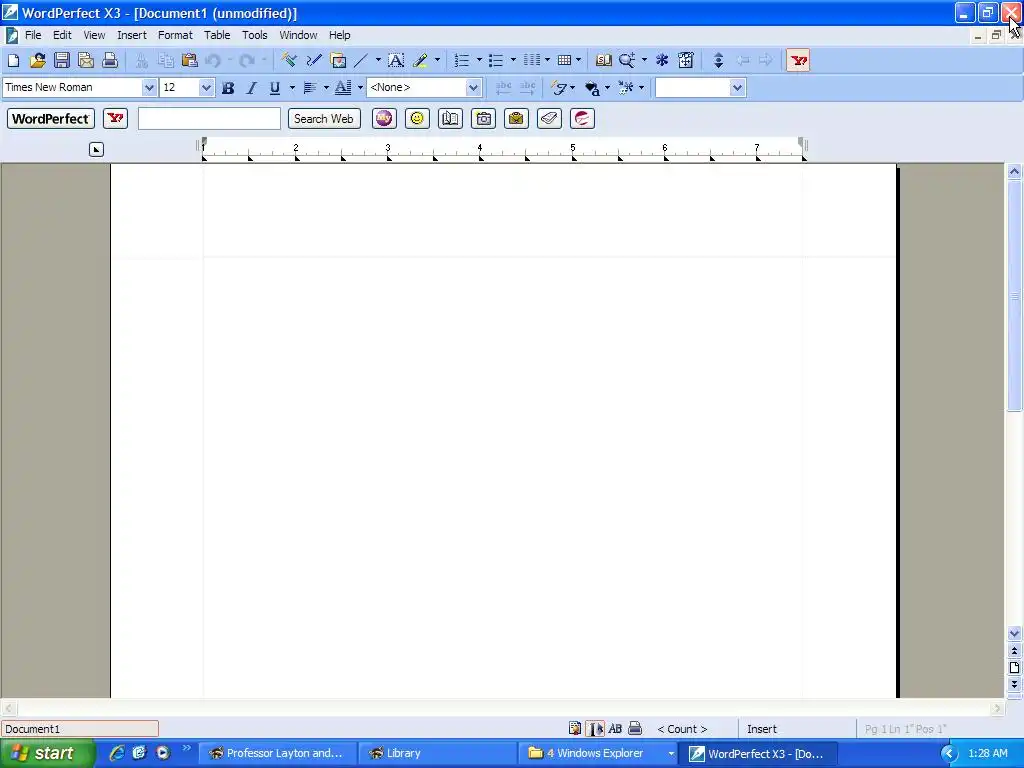Click the shadow cursor status bar icon

[595, 729]
